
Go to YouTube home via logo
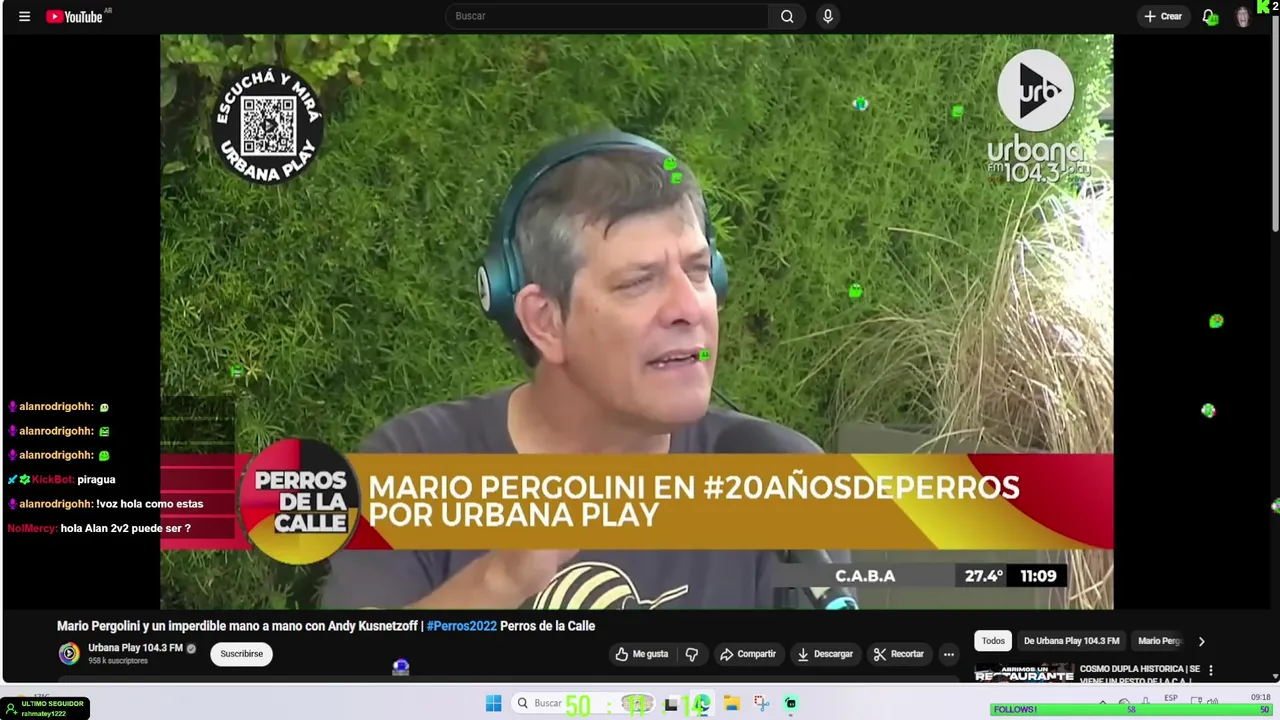click(75, 16)
